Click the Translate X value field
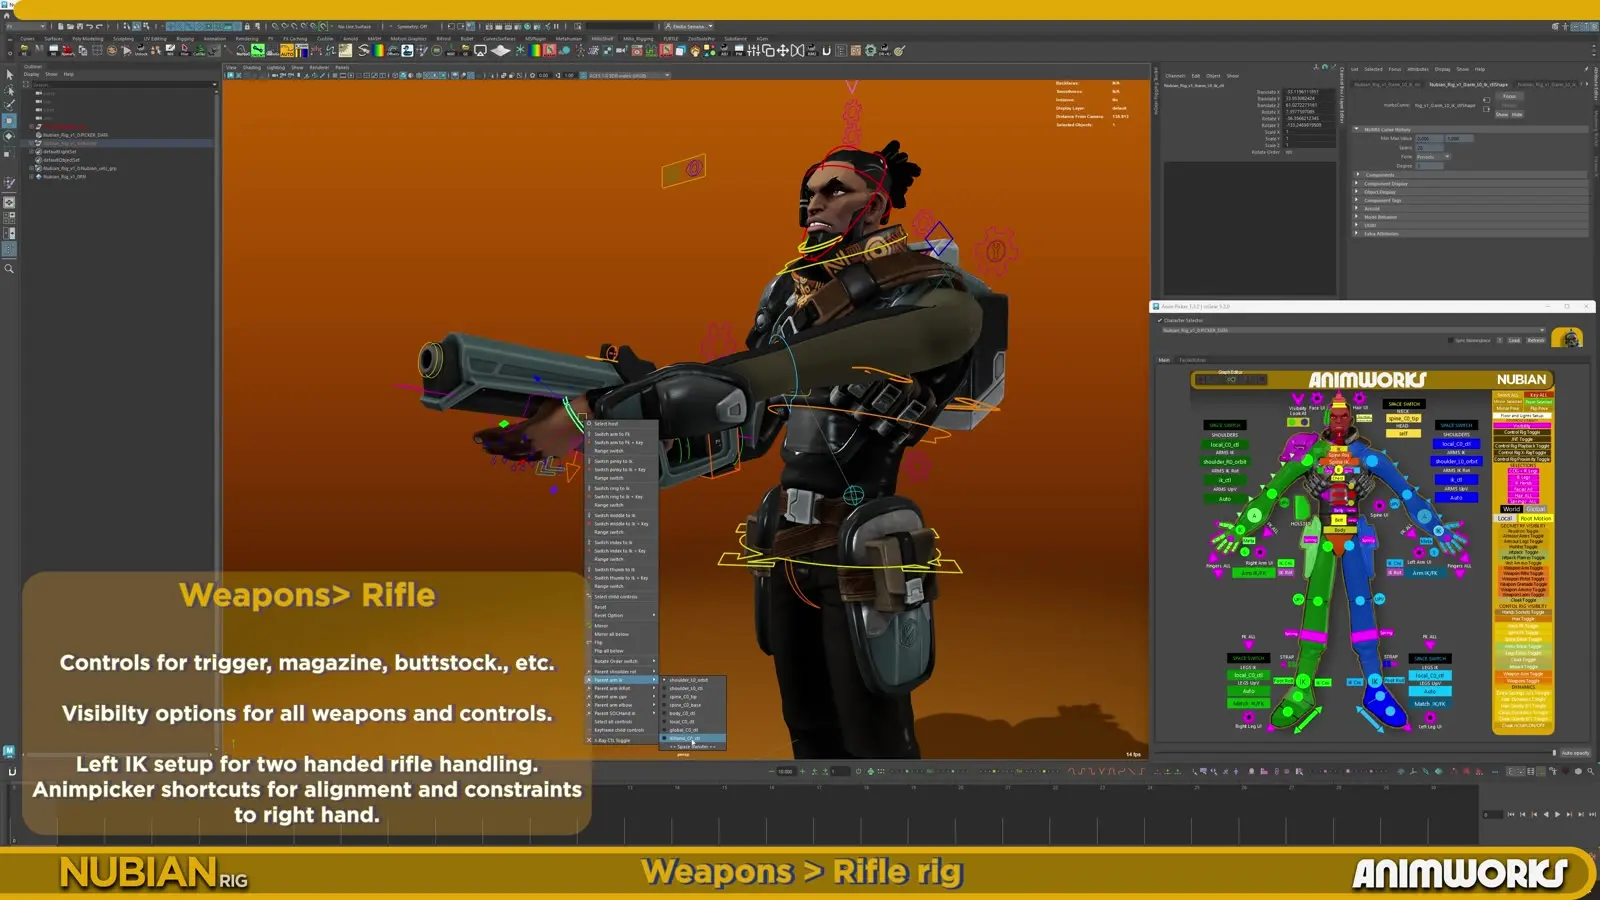The height and width of the screenshot is (900, 1600). [x=1310, y=92]
